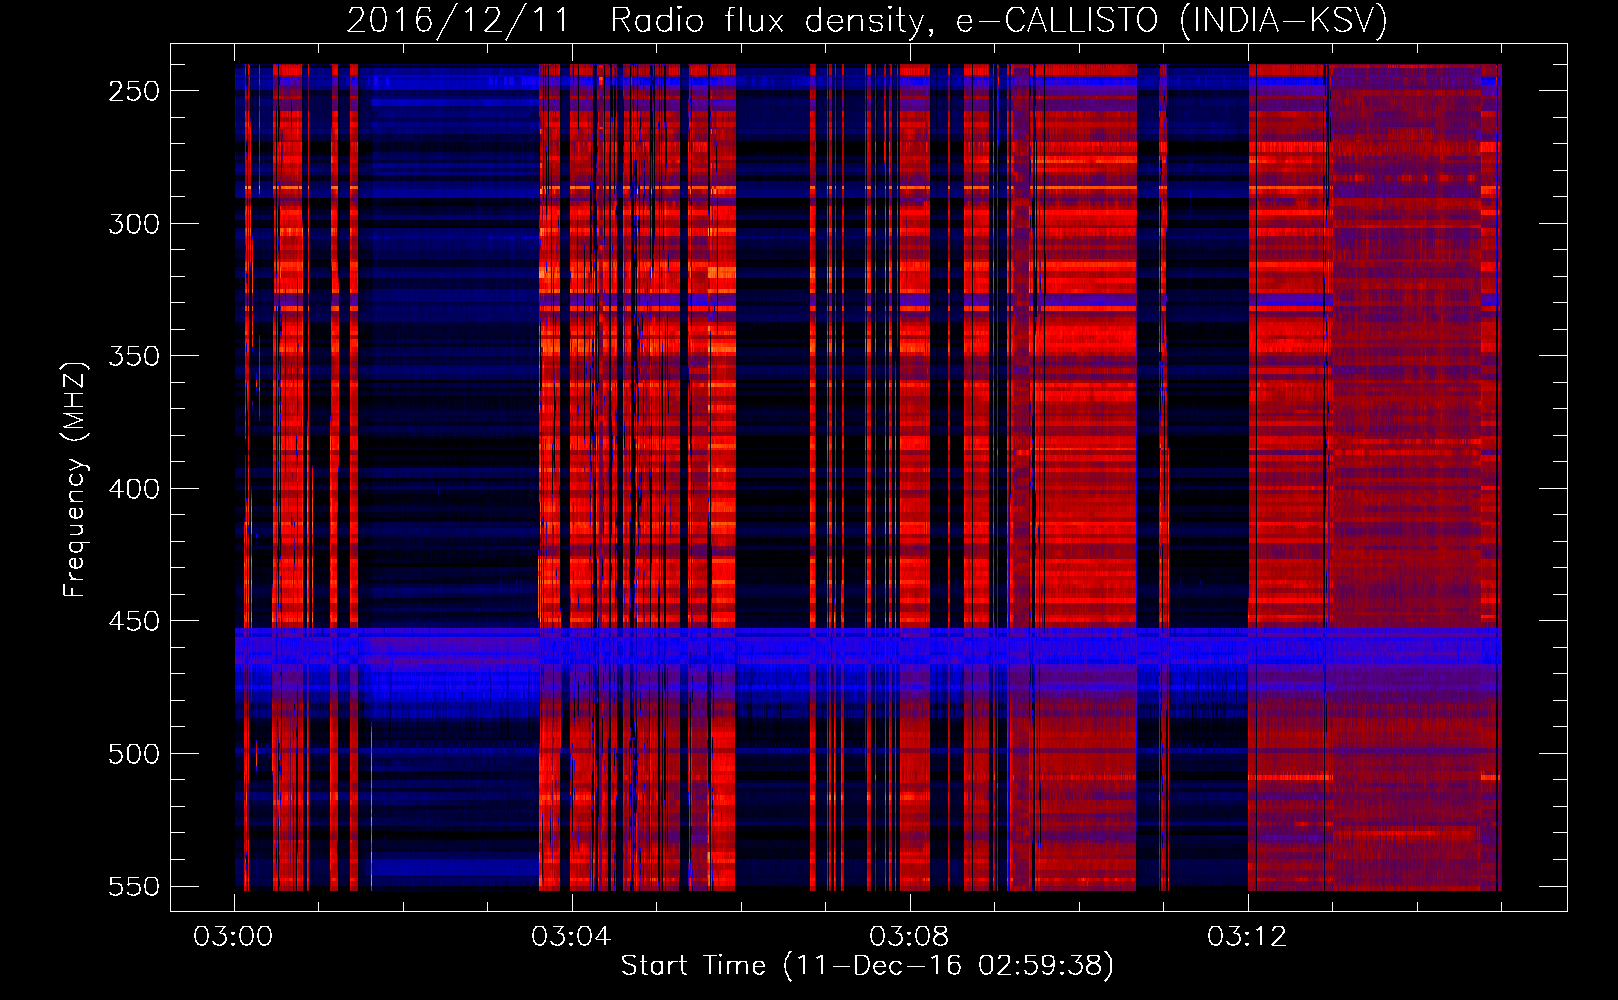Image resolution: width=1618 pixels, height=1000 pixels.
Task: Select the 450 frequency tick label
Action: pyautogui.click(x=134, y=621)
